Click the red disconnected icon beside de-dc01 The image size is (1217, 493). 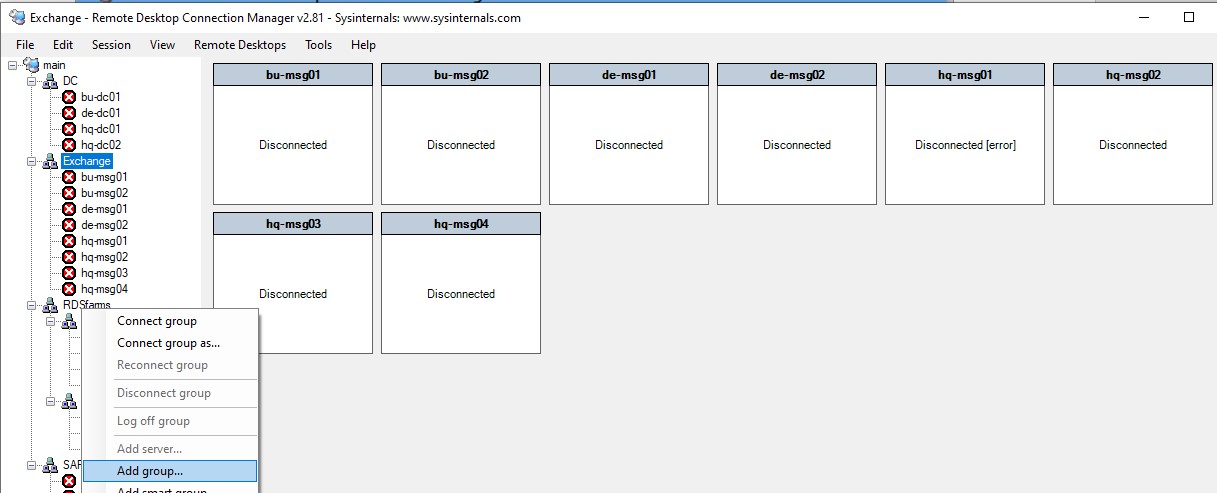[x=69, y=113]
